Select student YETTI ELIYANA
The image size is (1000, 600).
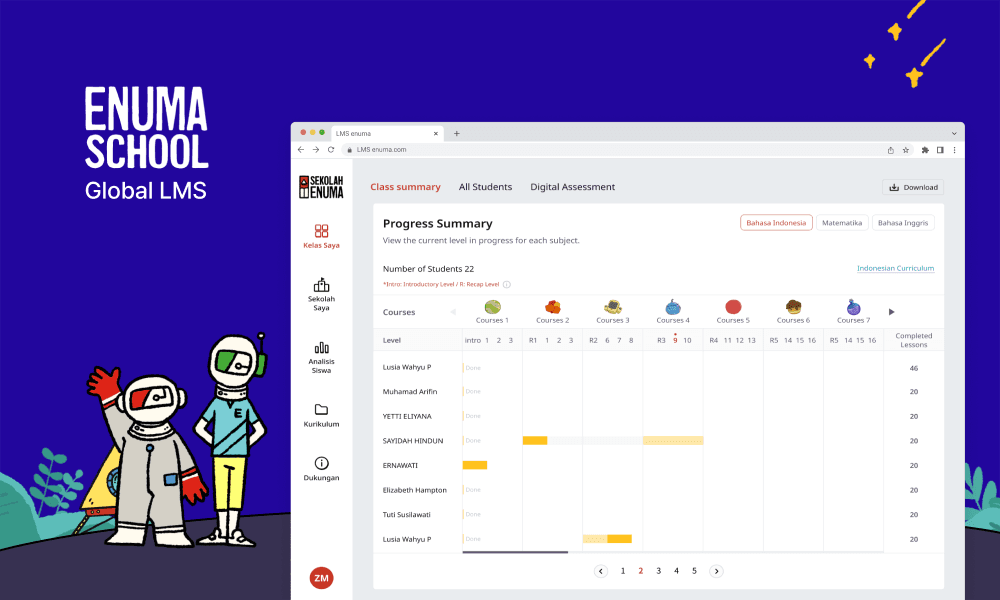pos(407,416)
